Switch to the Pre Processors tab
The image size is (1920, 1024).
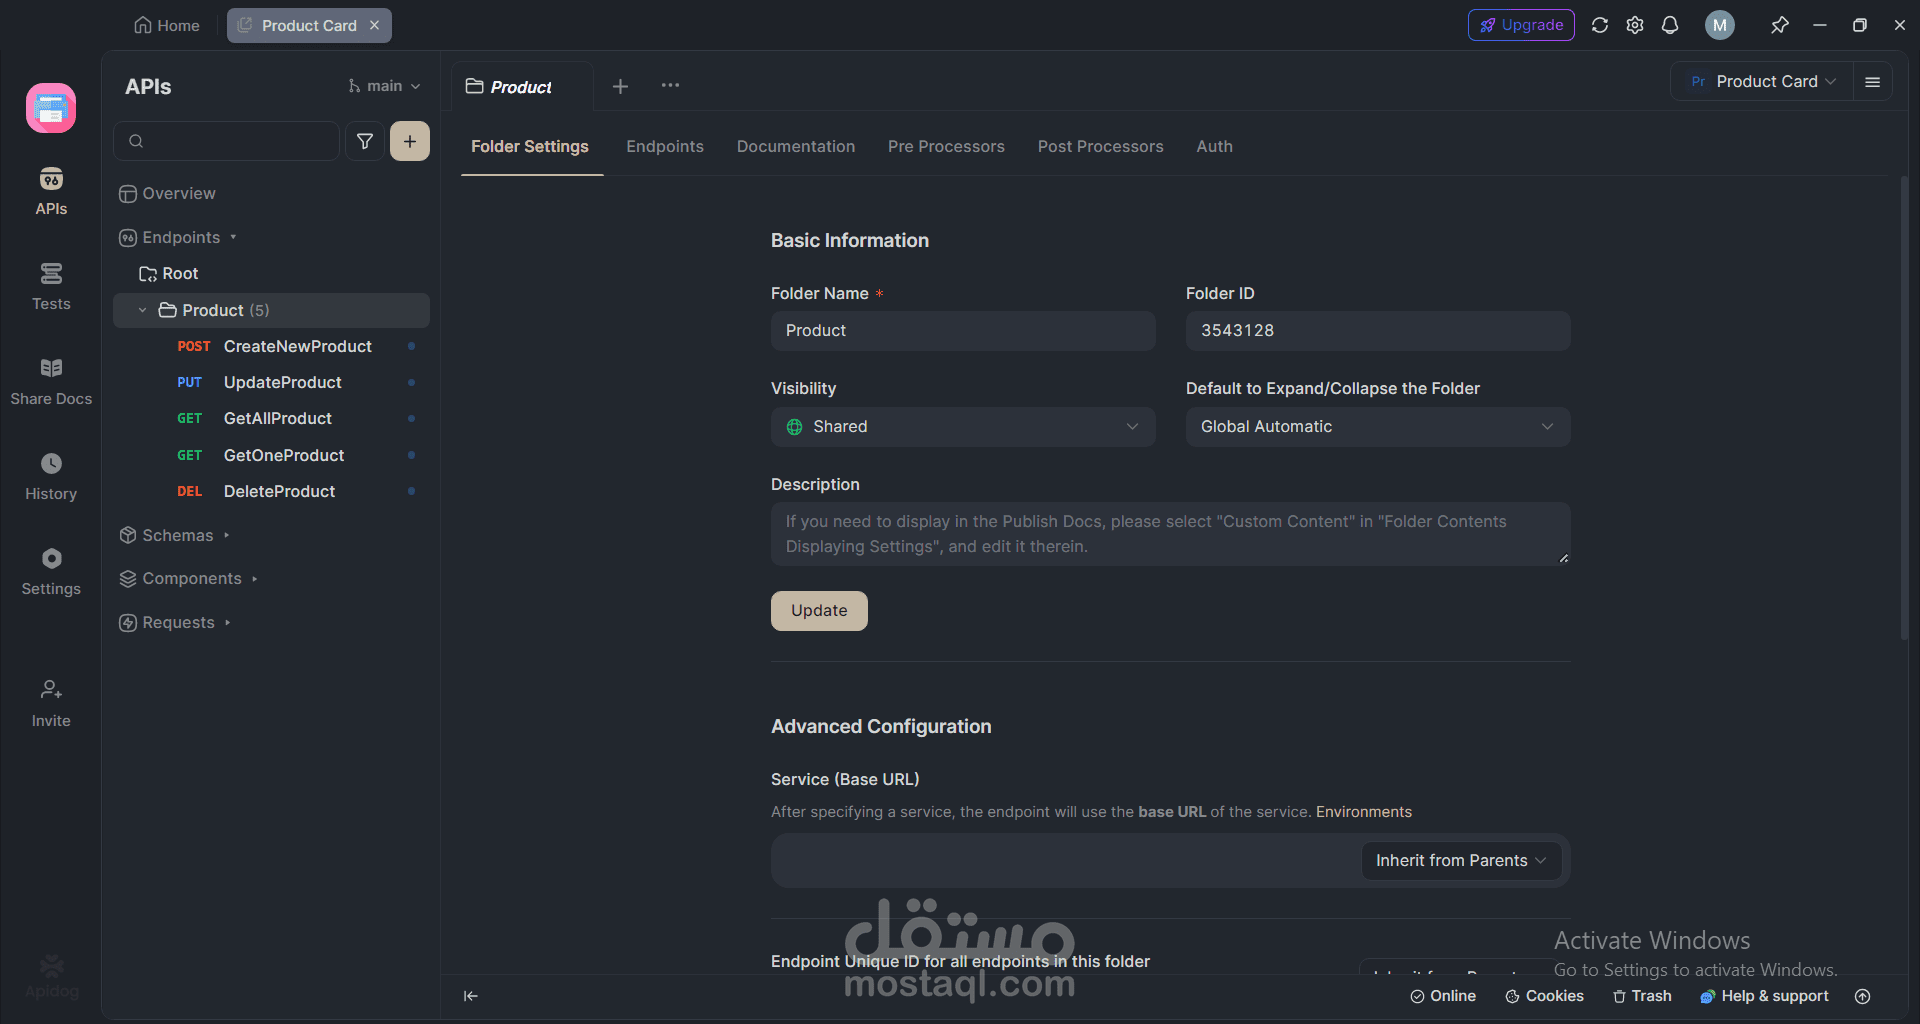[x=946, y=147]
